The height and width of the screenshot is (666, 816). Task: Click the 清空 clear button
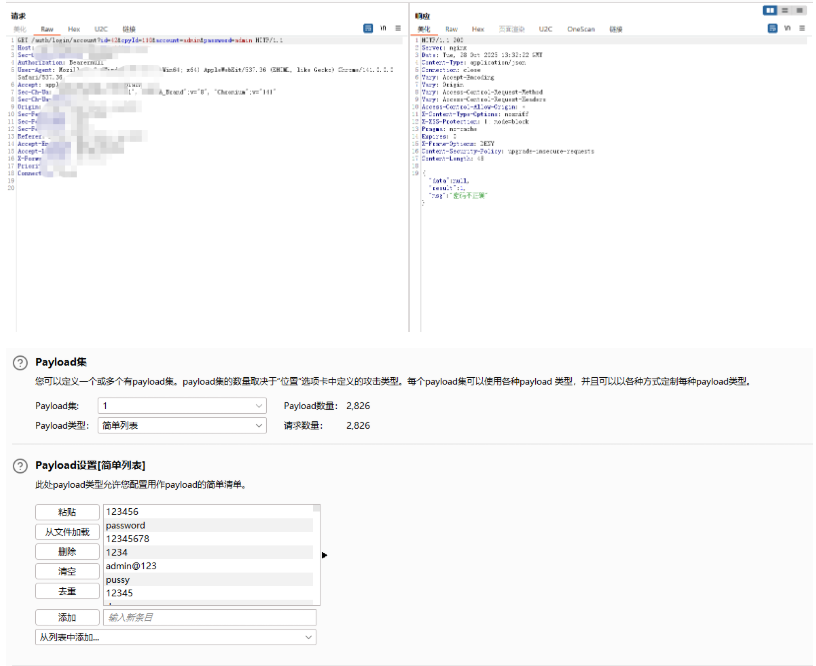[67, 571]
